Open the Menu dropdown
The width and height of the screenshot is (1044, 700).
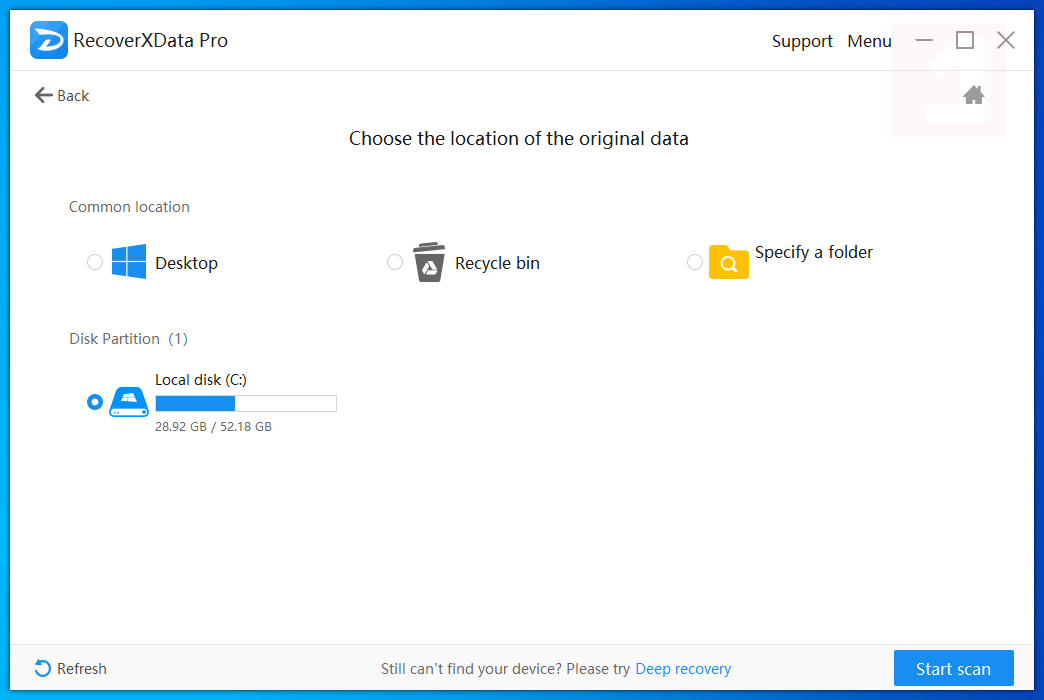(869, 41)
